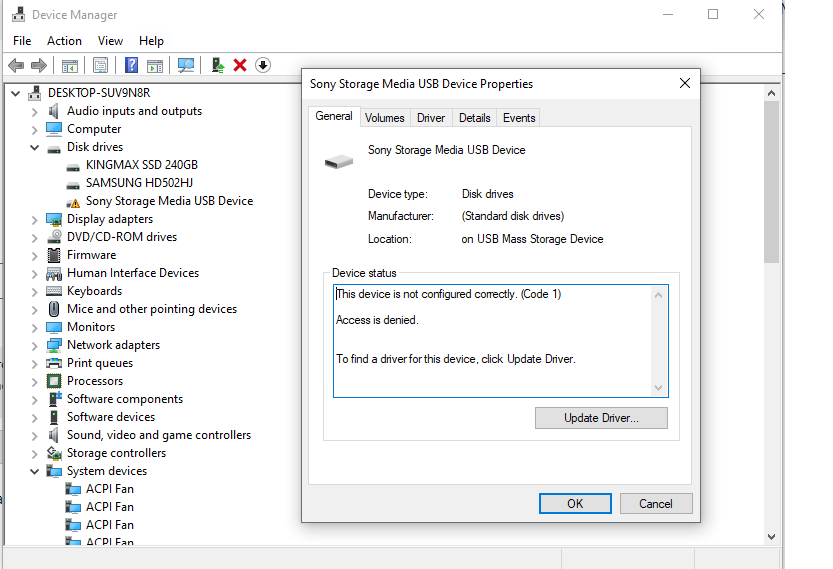Screen dimensions: 833x569
Task: Click the Forward arrow in toolbar
Action: 39,65
